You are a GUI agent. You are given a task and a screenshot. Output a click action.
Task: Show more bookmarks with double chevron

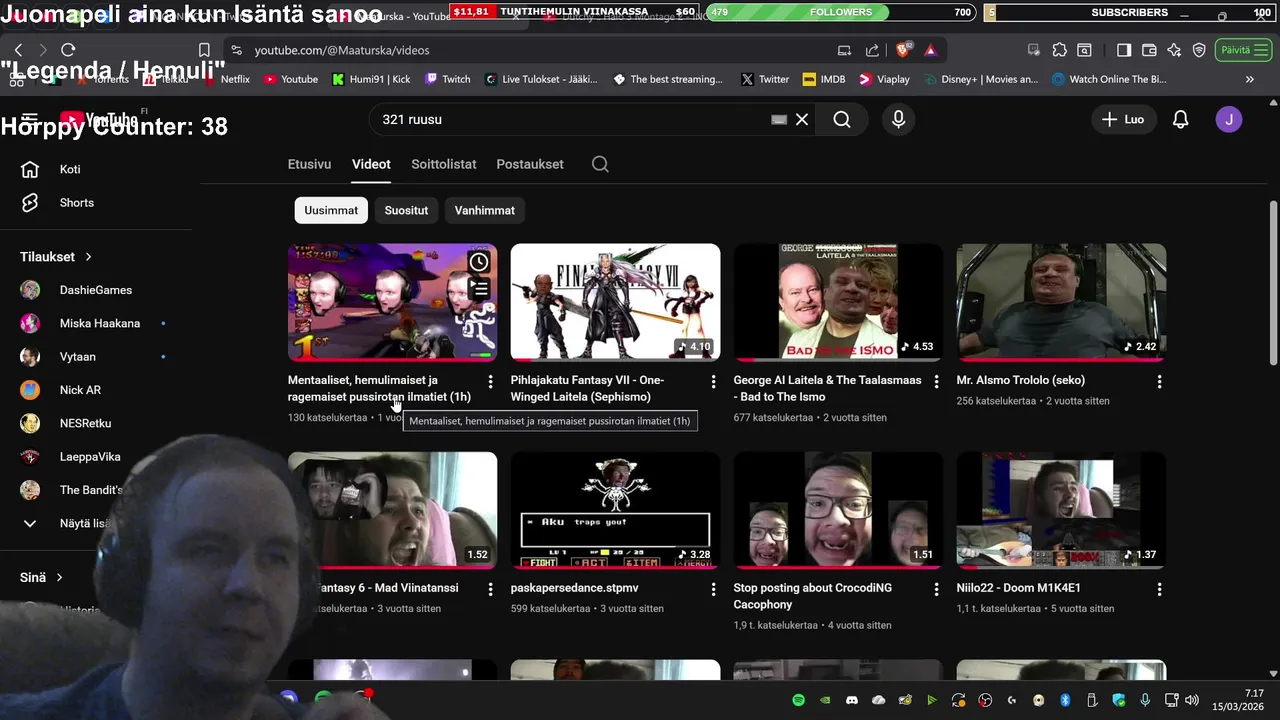pyautogui.click(x=1249, y=79)
